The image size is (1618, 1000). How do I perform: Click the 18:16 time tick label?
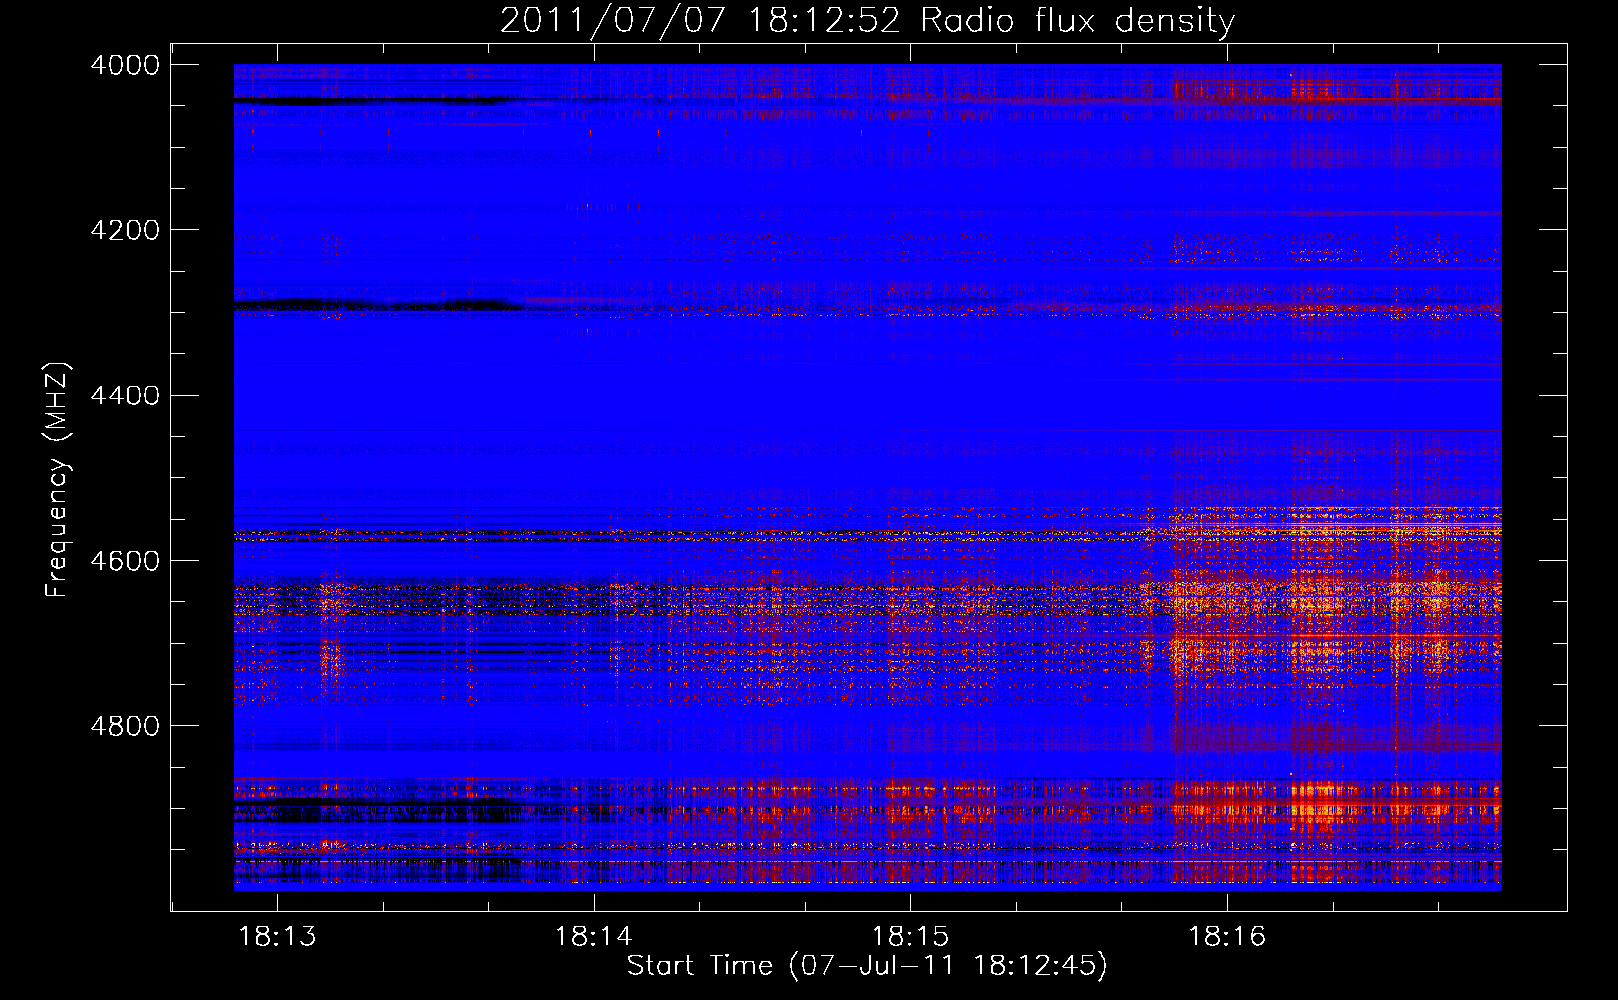(x=1227, y=936)
